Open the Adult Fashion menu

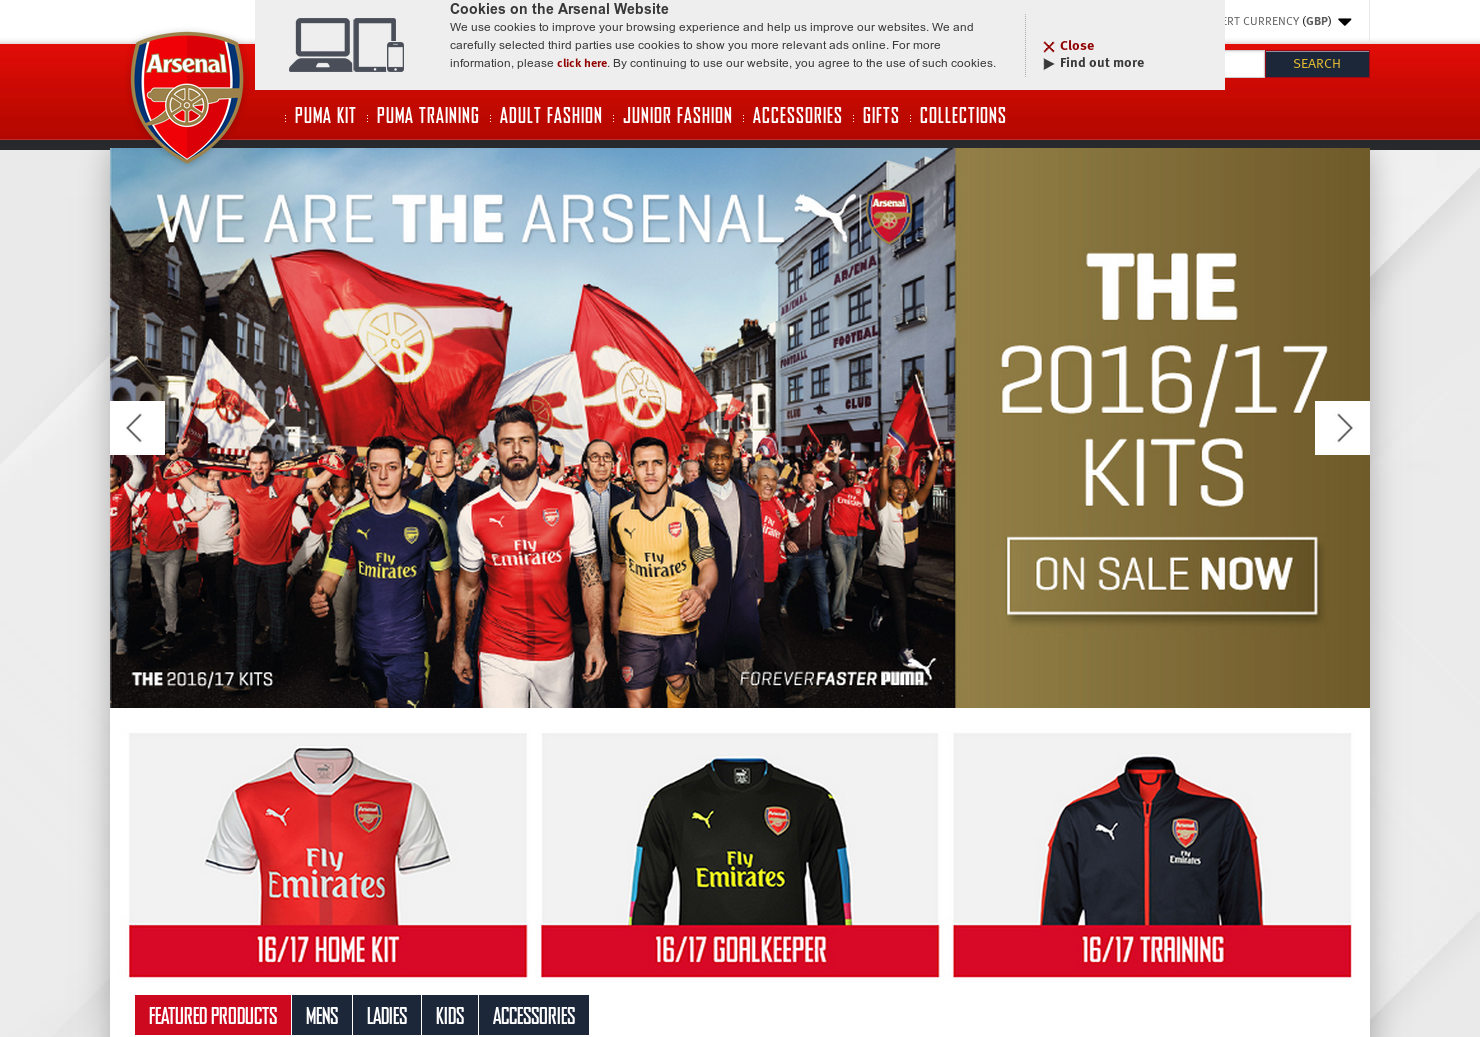[x=551, y=116]
